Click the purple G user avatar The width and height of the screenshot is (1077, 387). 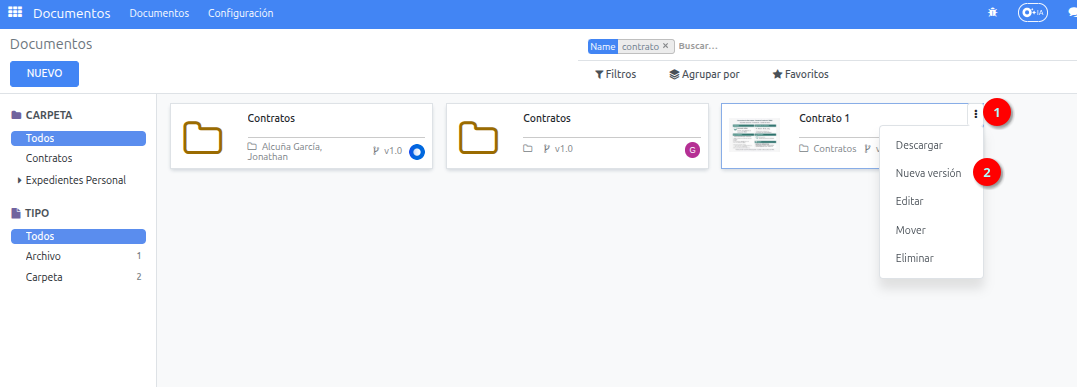click(692, 150)
